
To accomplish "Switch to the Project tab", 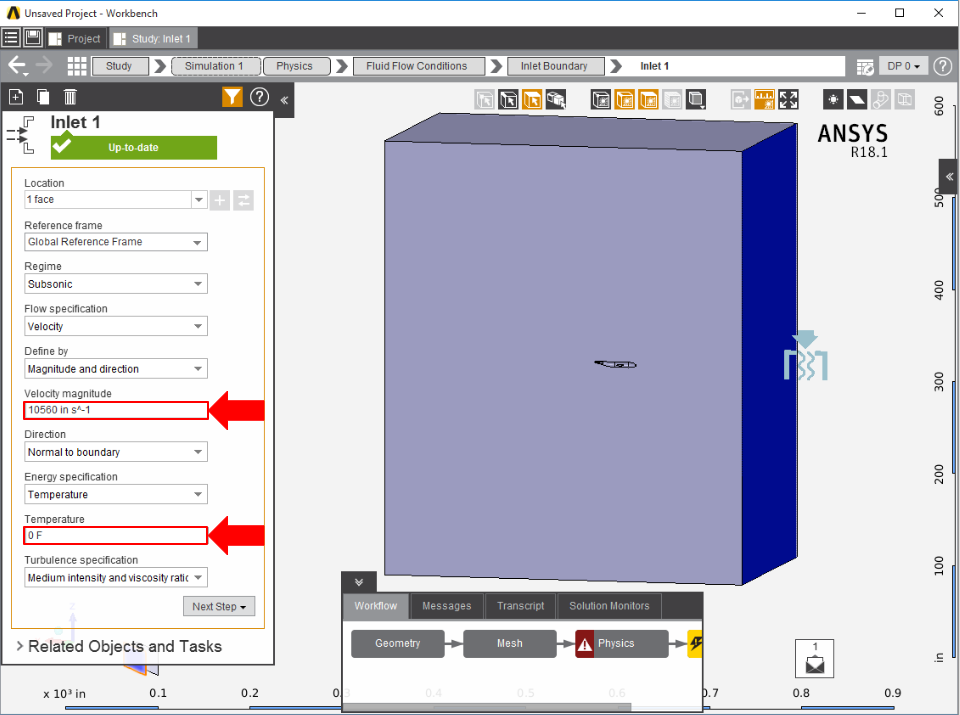I will click(75, 39).
